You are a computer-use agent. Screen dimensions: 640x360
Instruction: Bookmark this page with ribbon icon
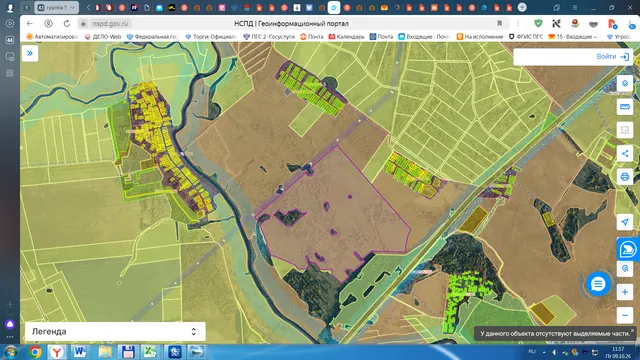point(500,24)
